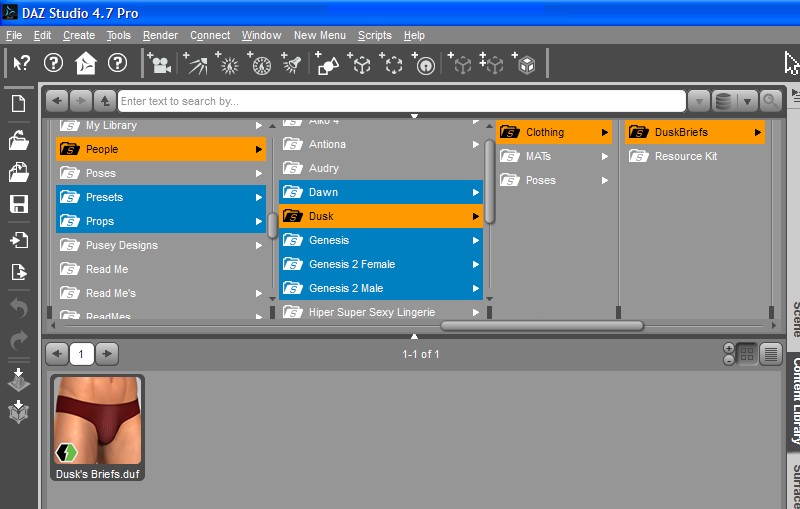Click Undo arrow in left sidebar
The width and height of the screenshot is (800, 509).
19,308
